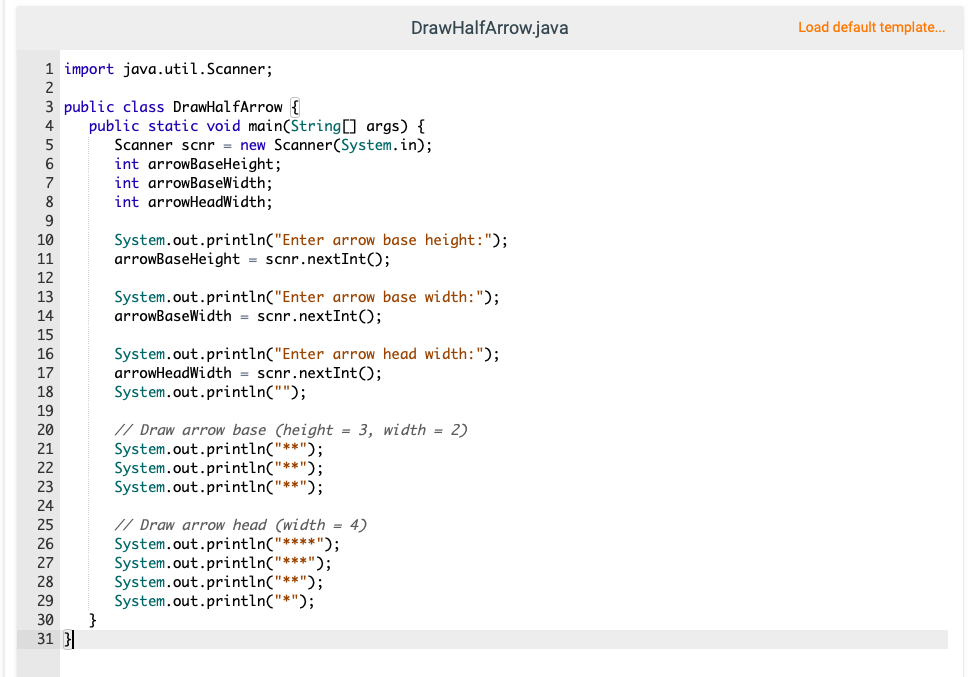Click "Enter arrow base height:" println line
Viewport: 973px width, 677px height.
[311, 240]
